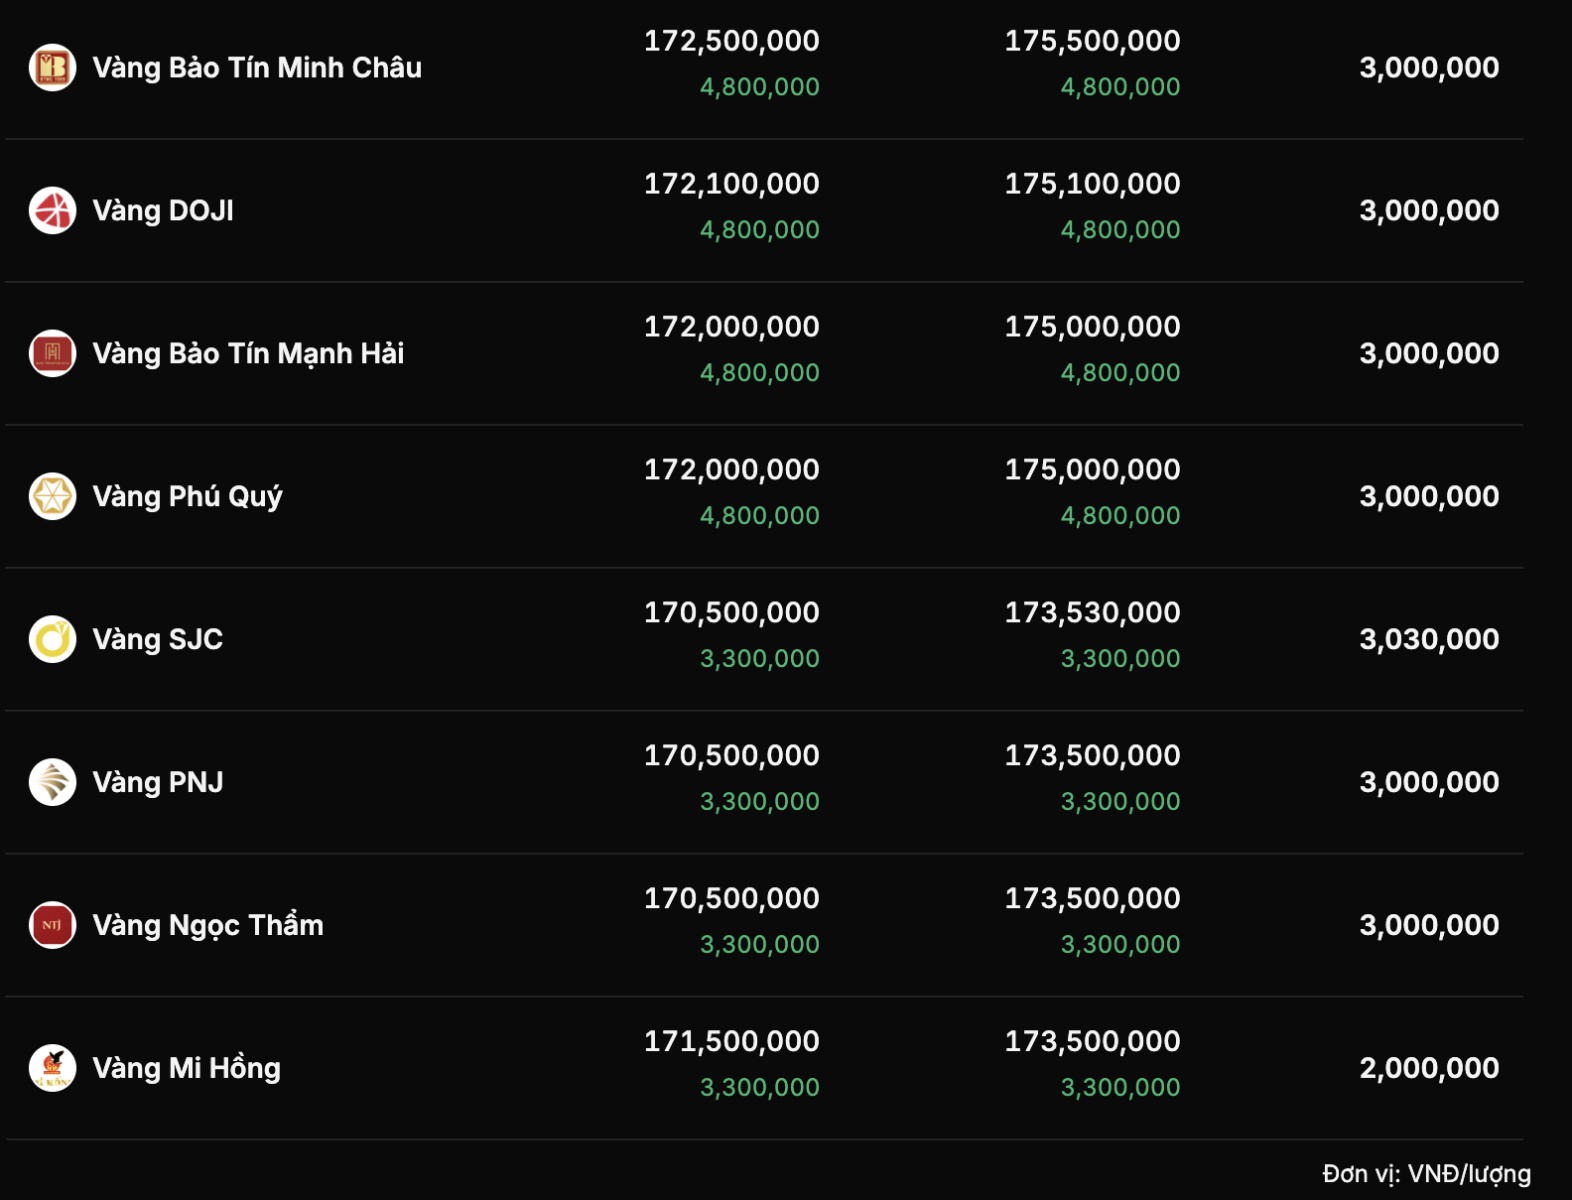Click the SJC yellow ring logo icon
The image size is (1572, 1200).
click(53, 640)
